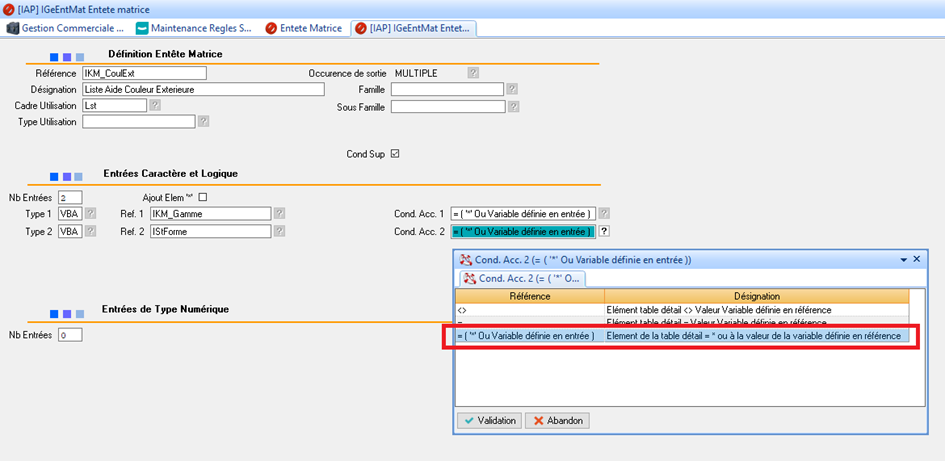The height and width of the screenshot is (461, 945).
Task: Click help icon next to Ref. 1 field
Action: point(280,213)
